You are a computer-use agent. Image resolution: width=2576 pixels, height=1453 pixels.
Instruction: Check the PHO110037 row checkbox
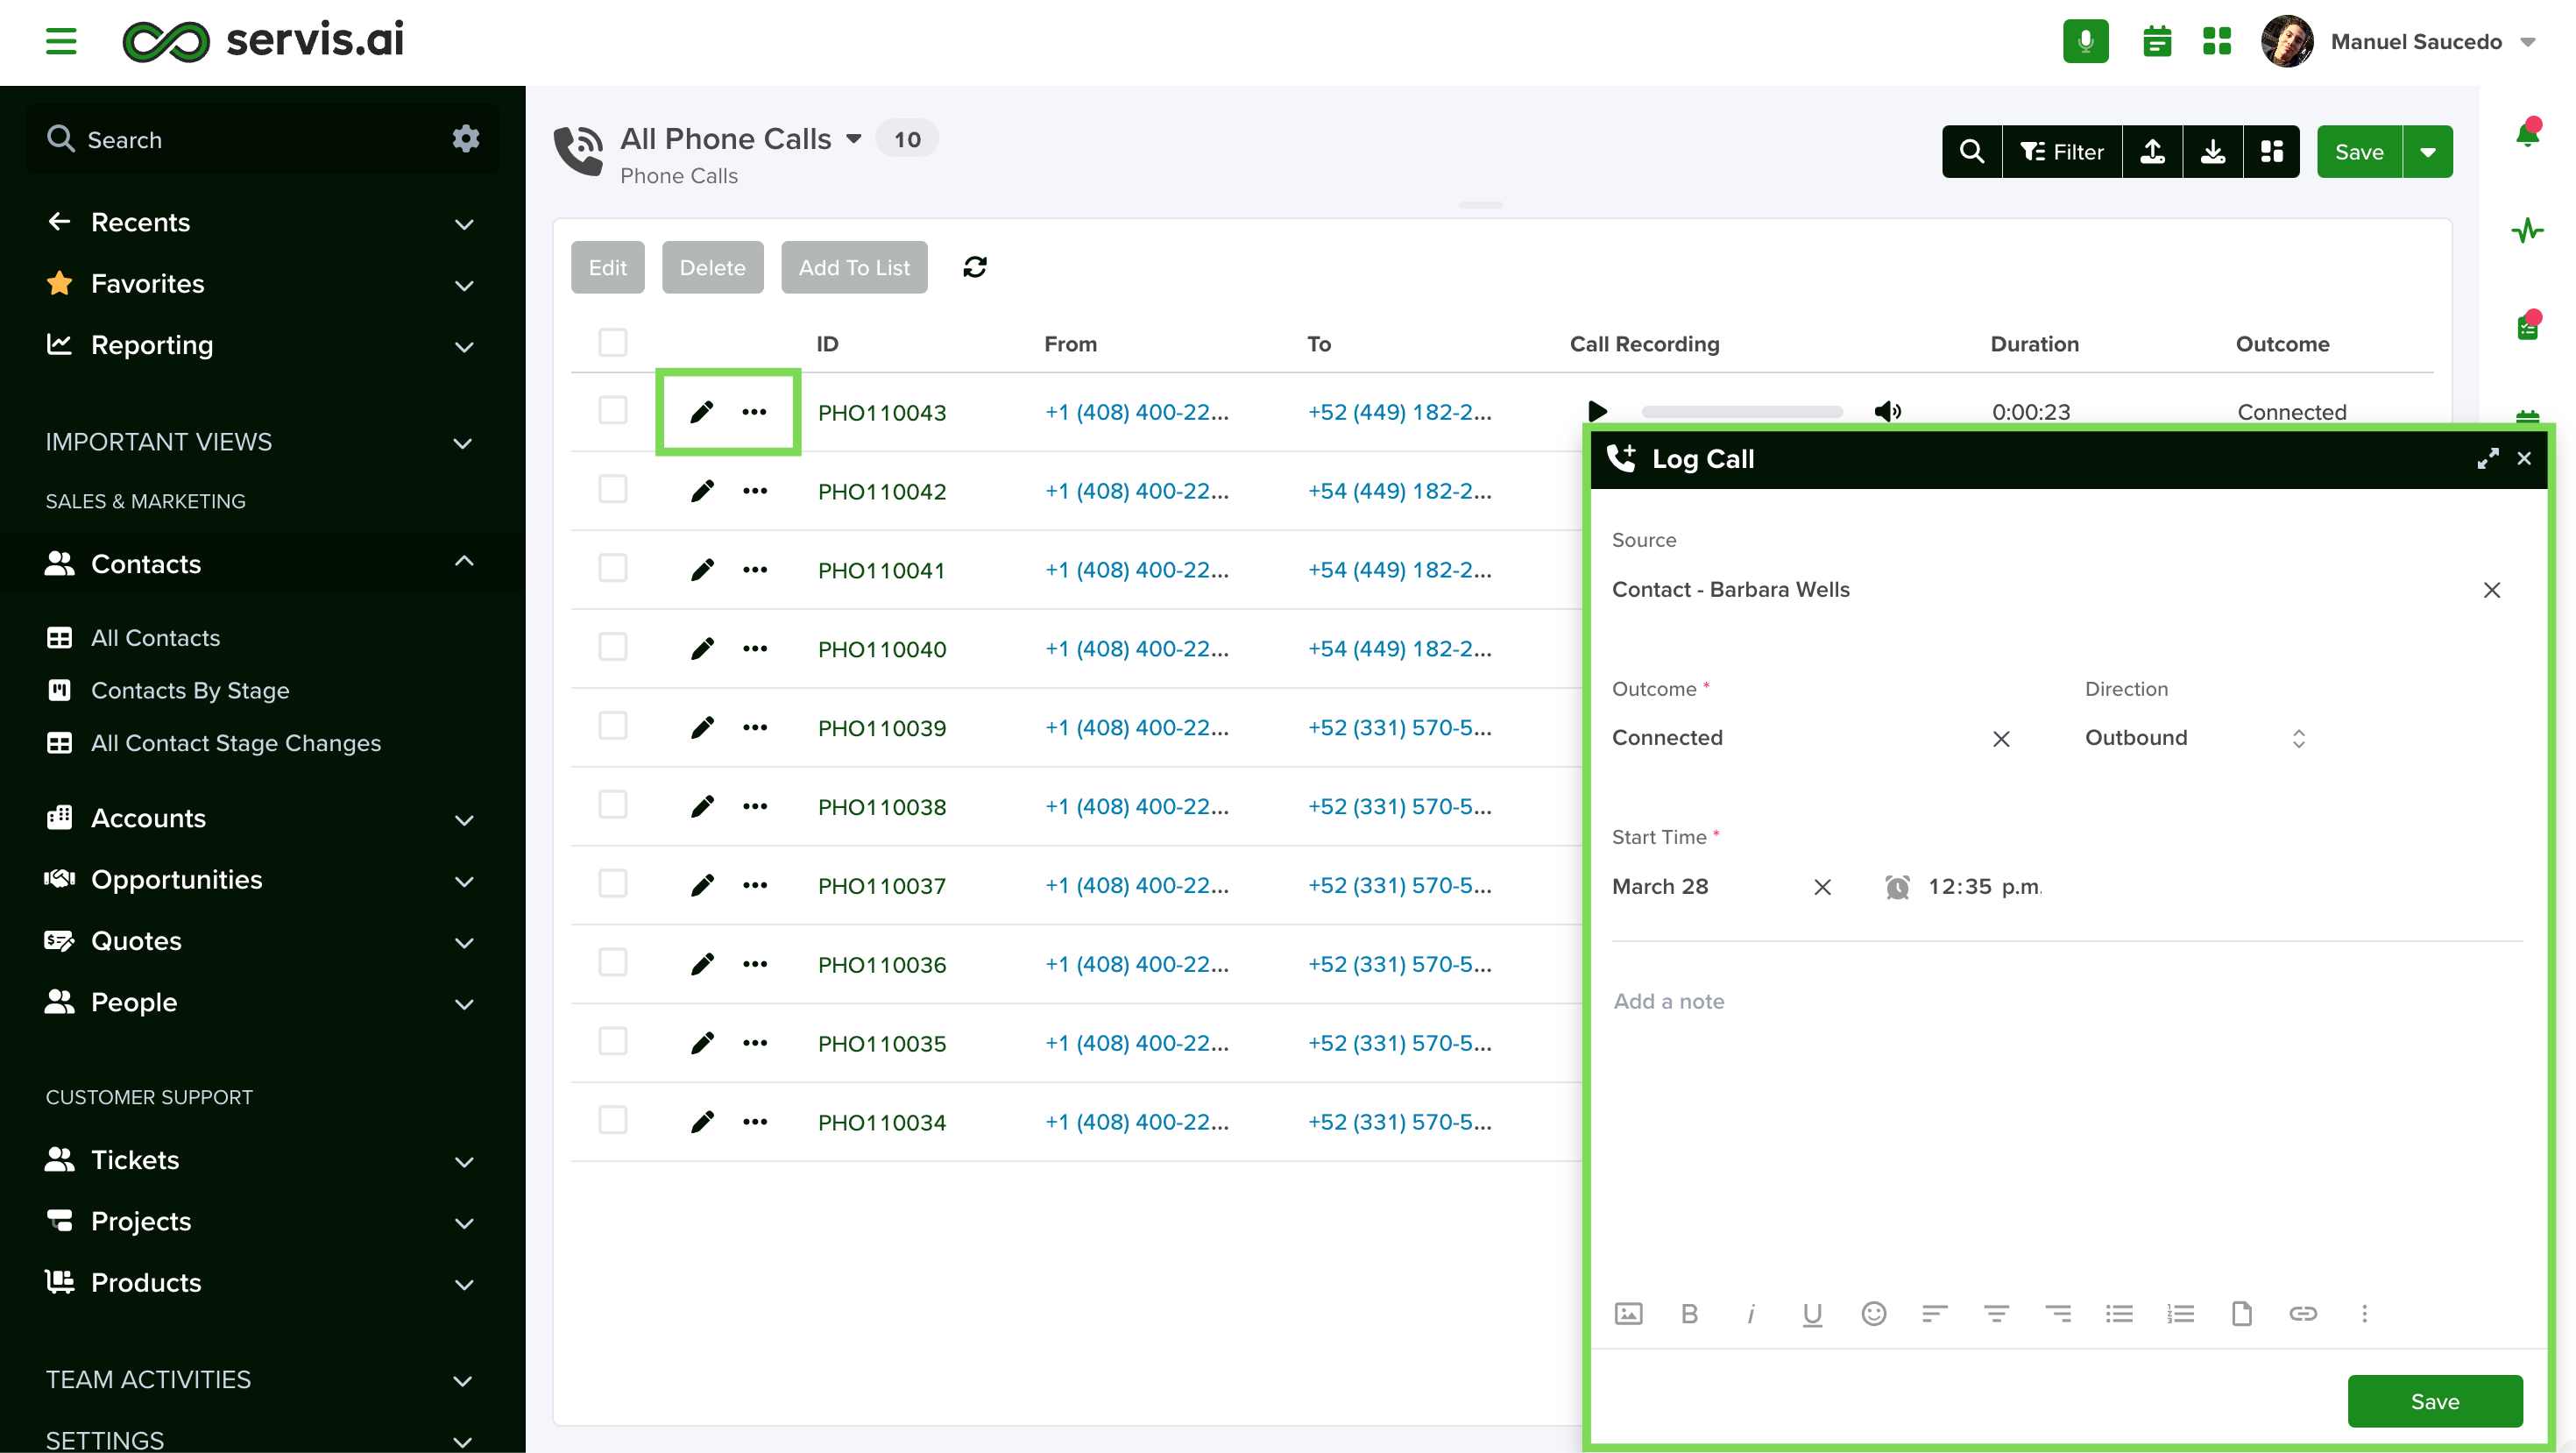tap(613, 885)
